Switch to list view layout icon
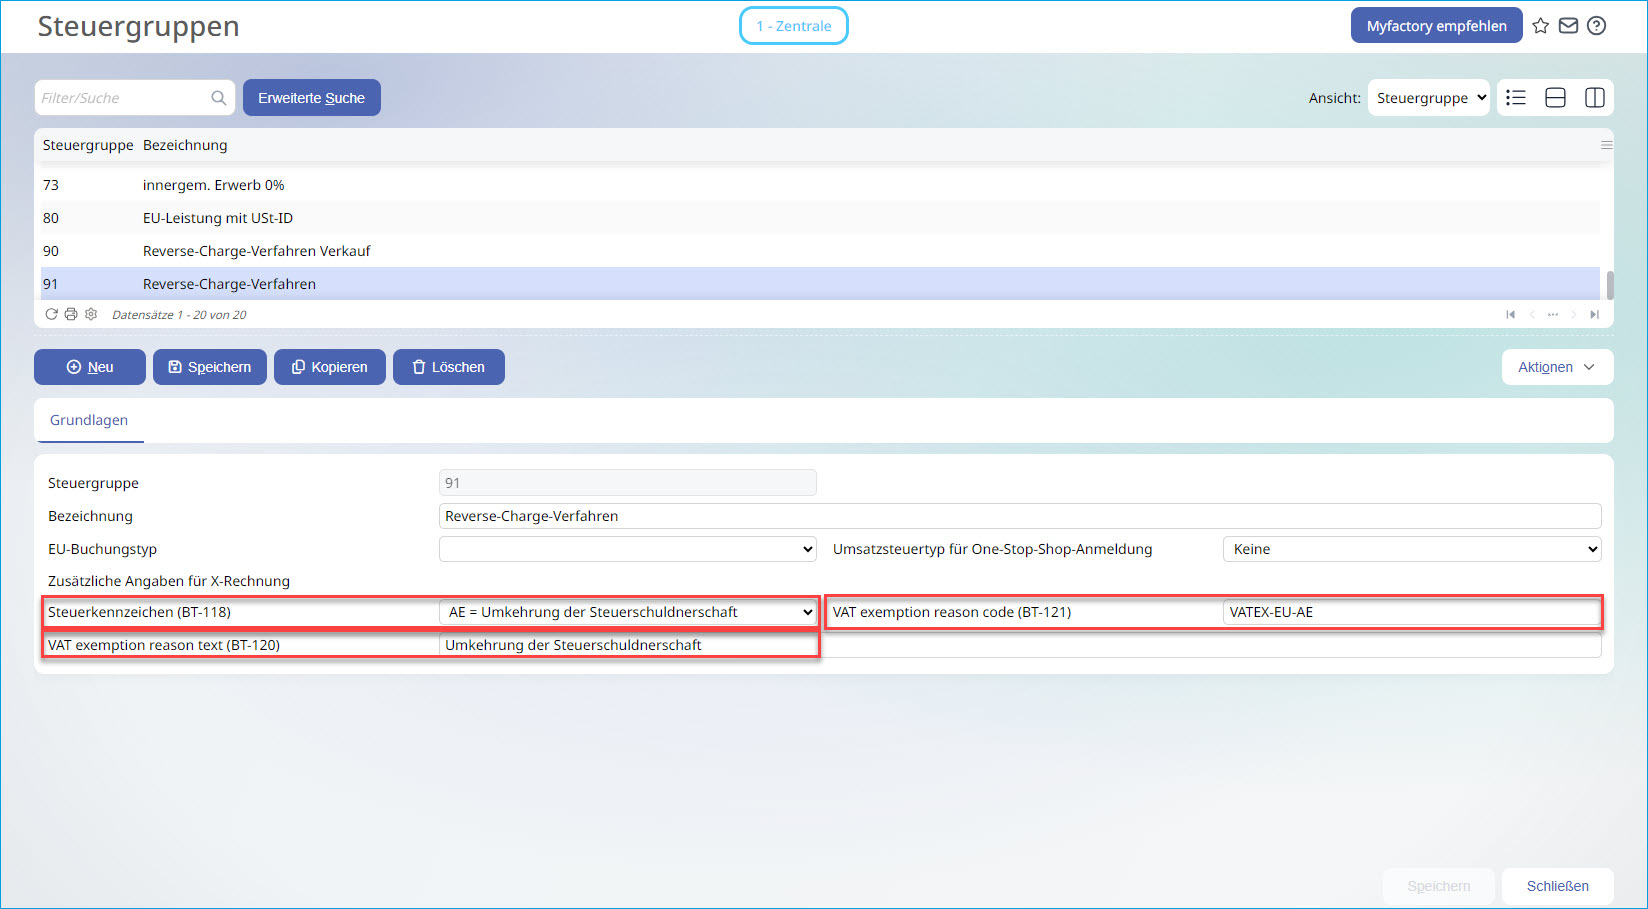This screenshot has width=1648, height=909. (x=1516, y=97)
